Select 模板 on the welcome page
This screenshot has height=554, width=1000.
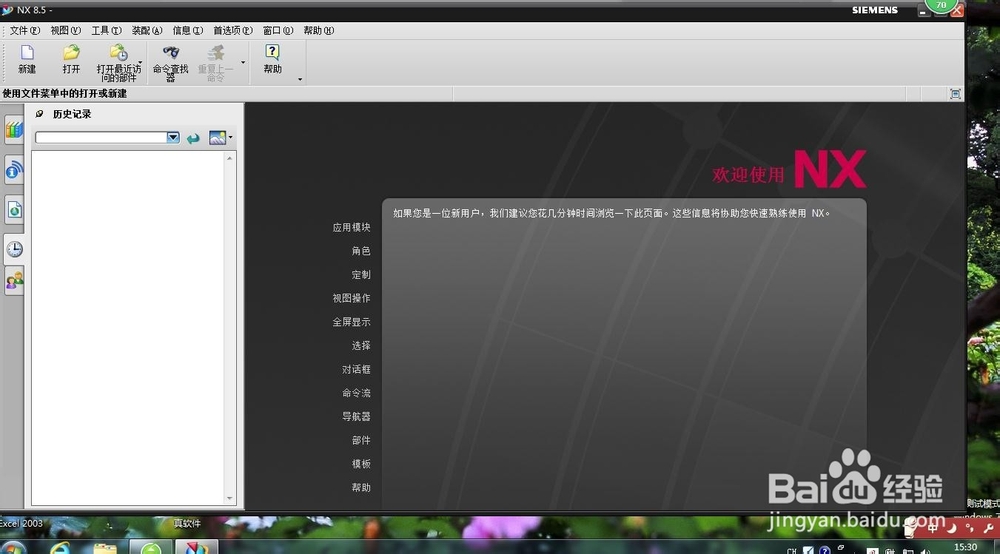click(x=360, y=463)
